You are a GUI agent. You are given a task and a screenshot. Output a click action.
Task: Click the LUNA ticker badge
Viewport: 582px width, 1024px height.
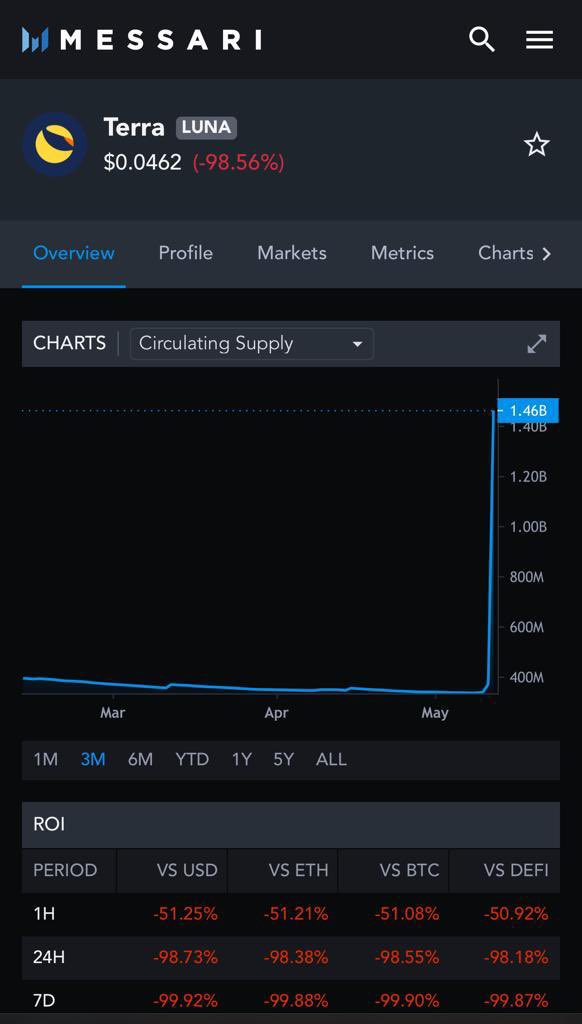click(206, 127)
